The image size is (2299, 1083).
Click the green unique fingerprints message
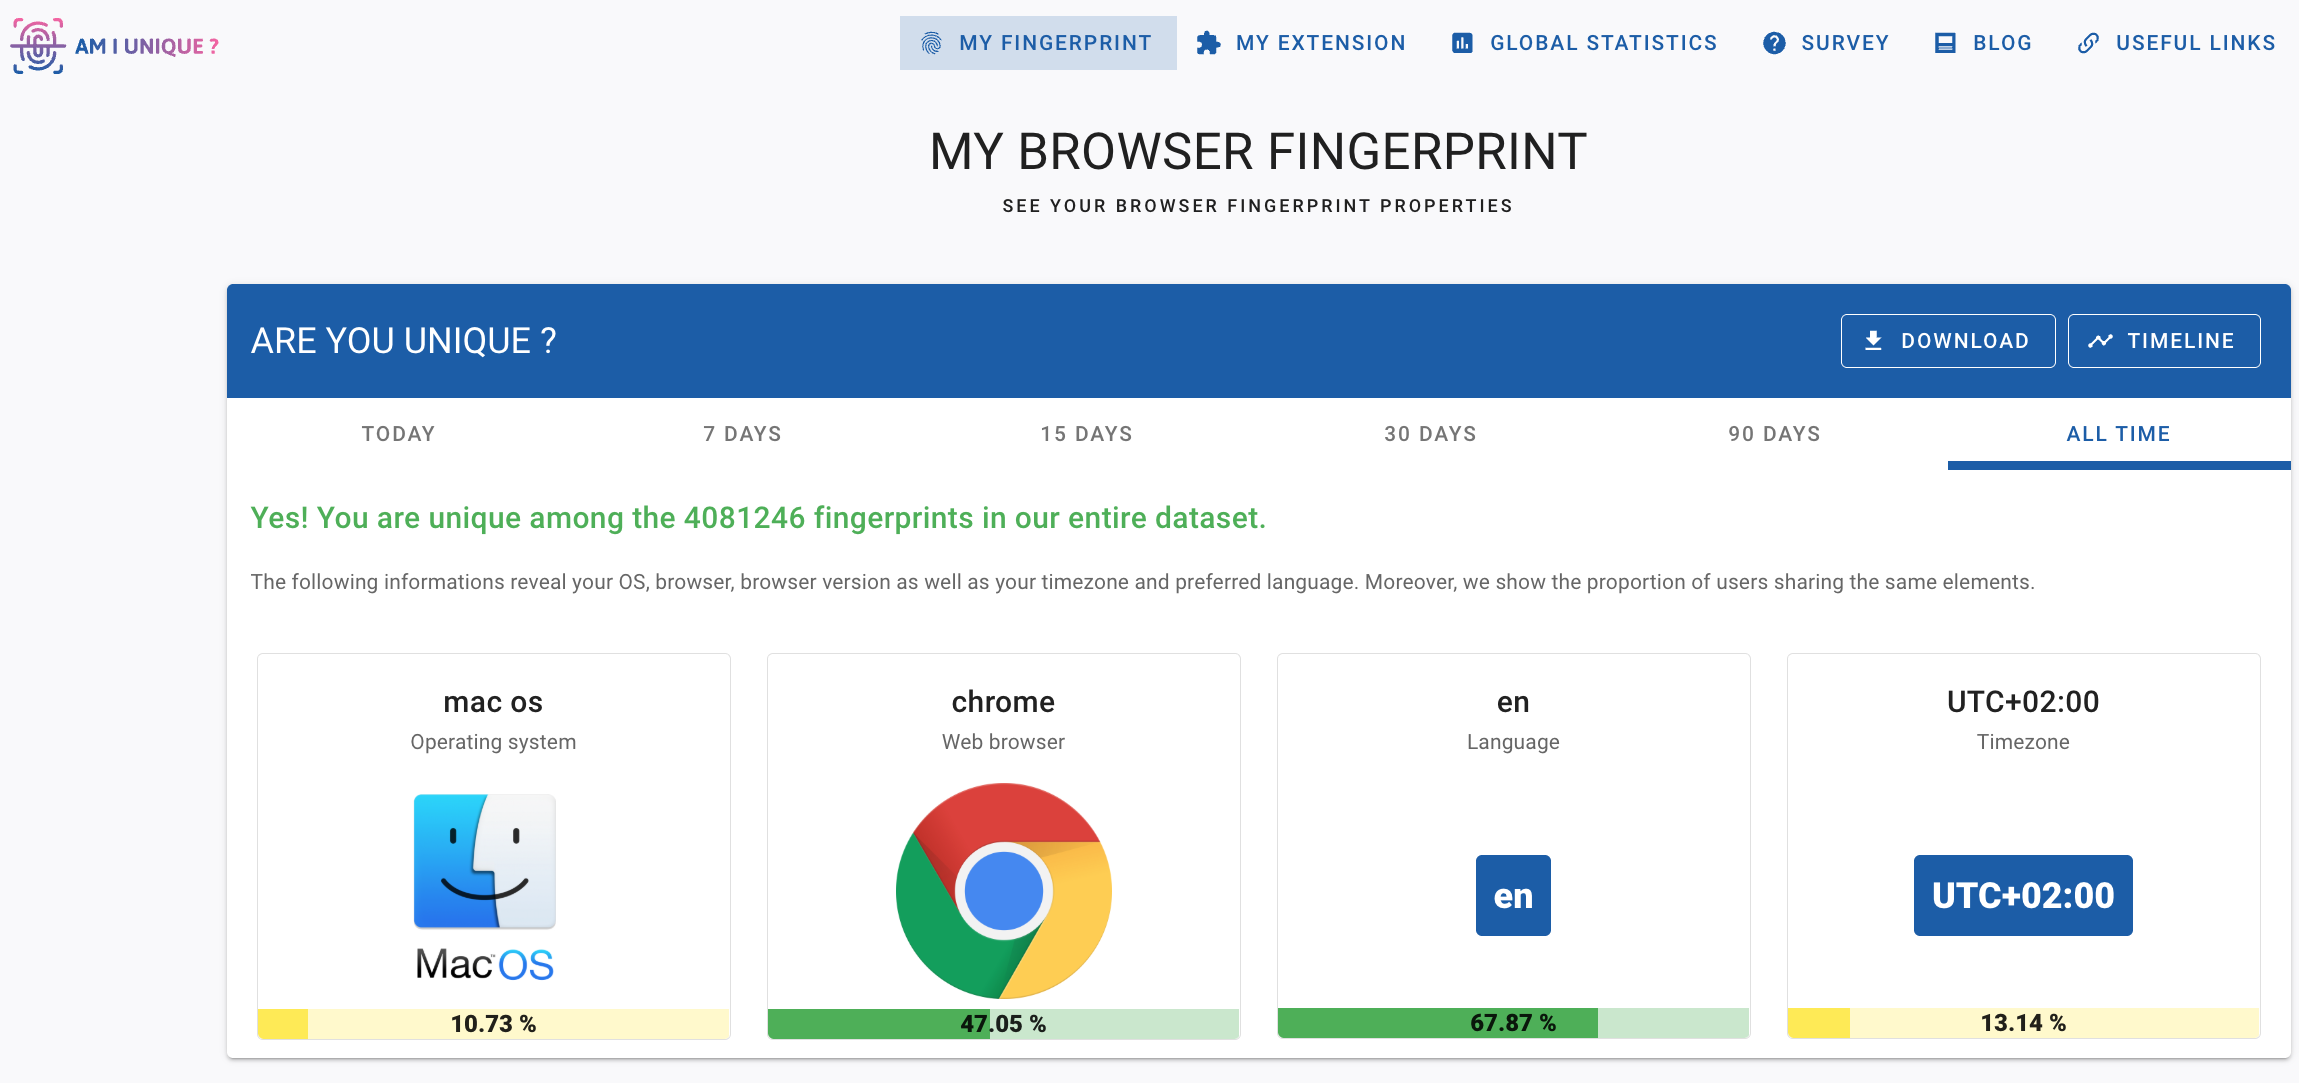click(x=758, y=518)
